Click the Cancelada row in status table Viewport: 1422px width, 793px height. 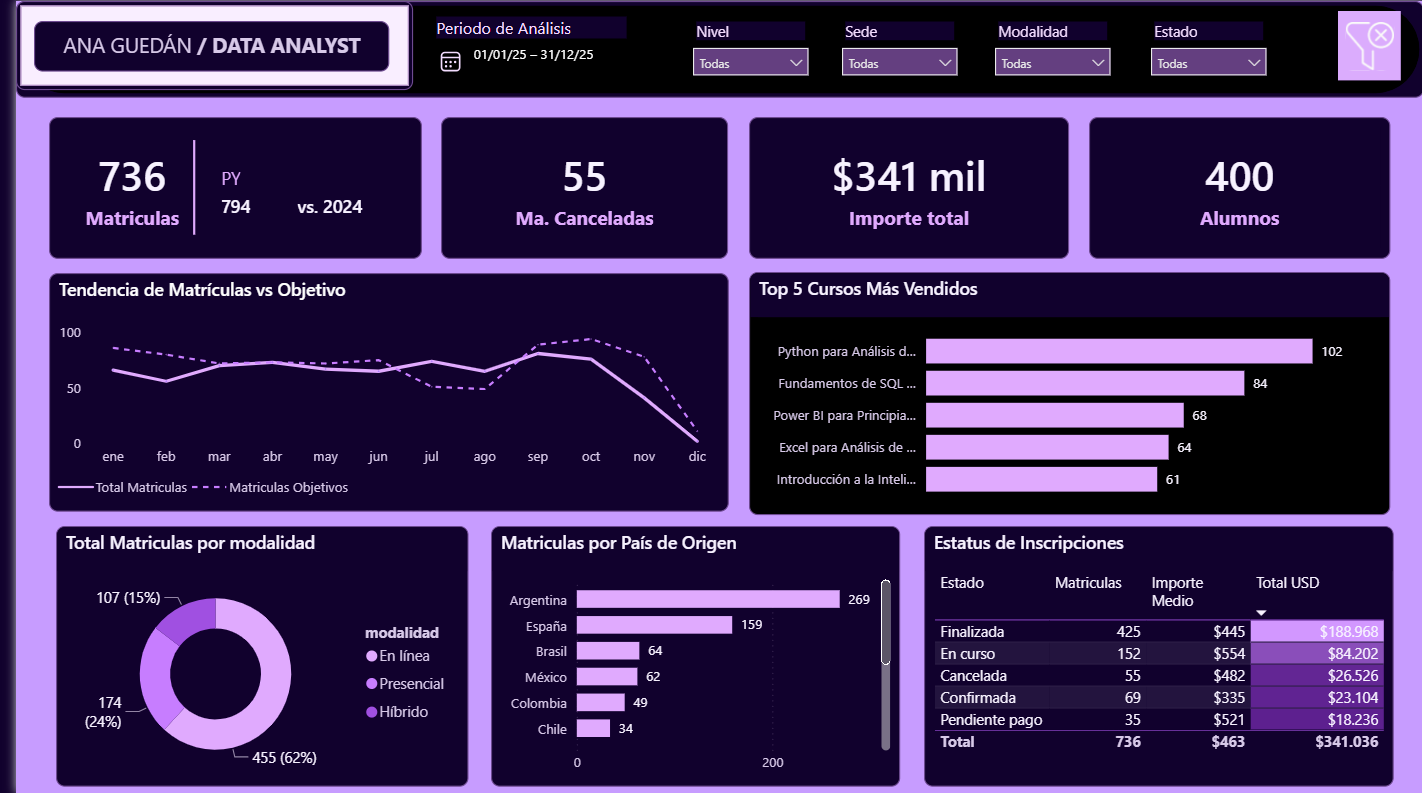coord(1160,676)
